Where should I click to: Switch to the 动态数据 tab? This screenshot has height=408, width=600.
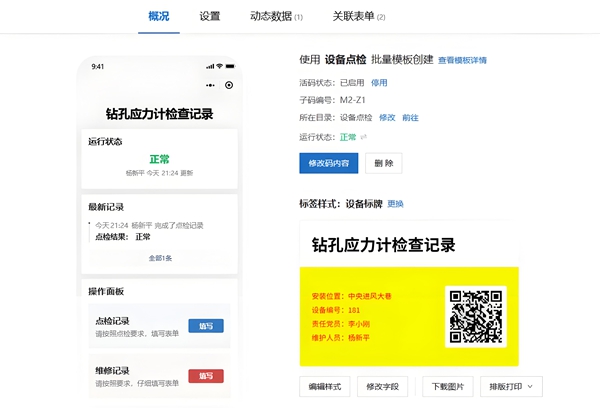pyautogui.click(x=276, y=16)
